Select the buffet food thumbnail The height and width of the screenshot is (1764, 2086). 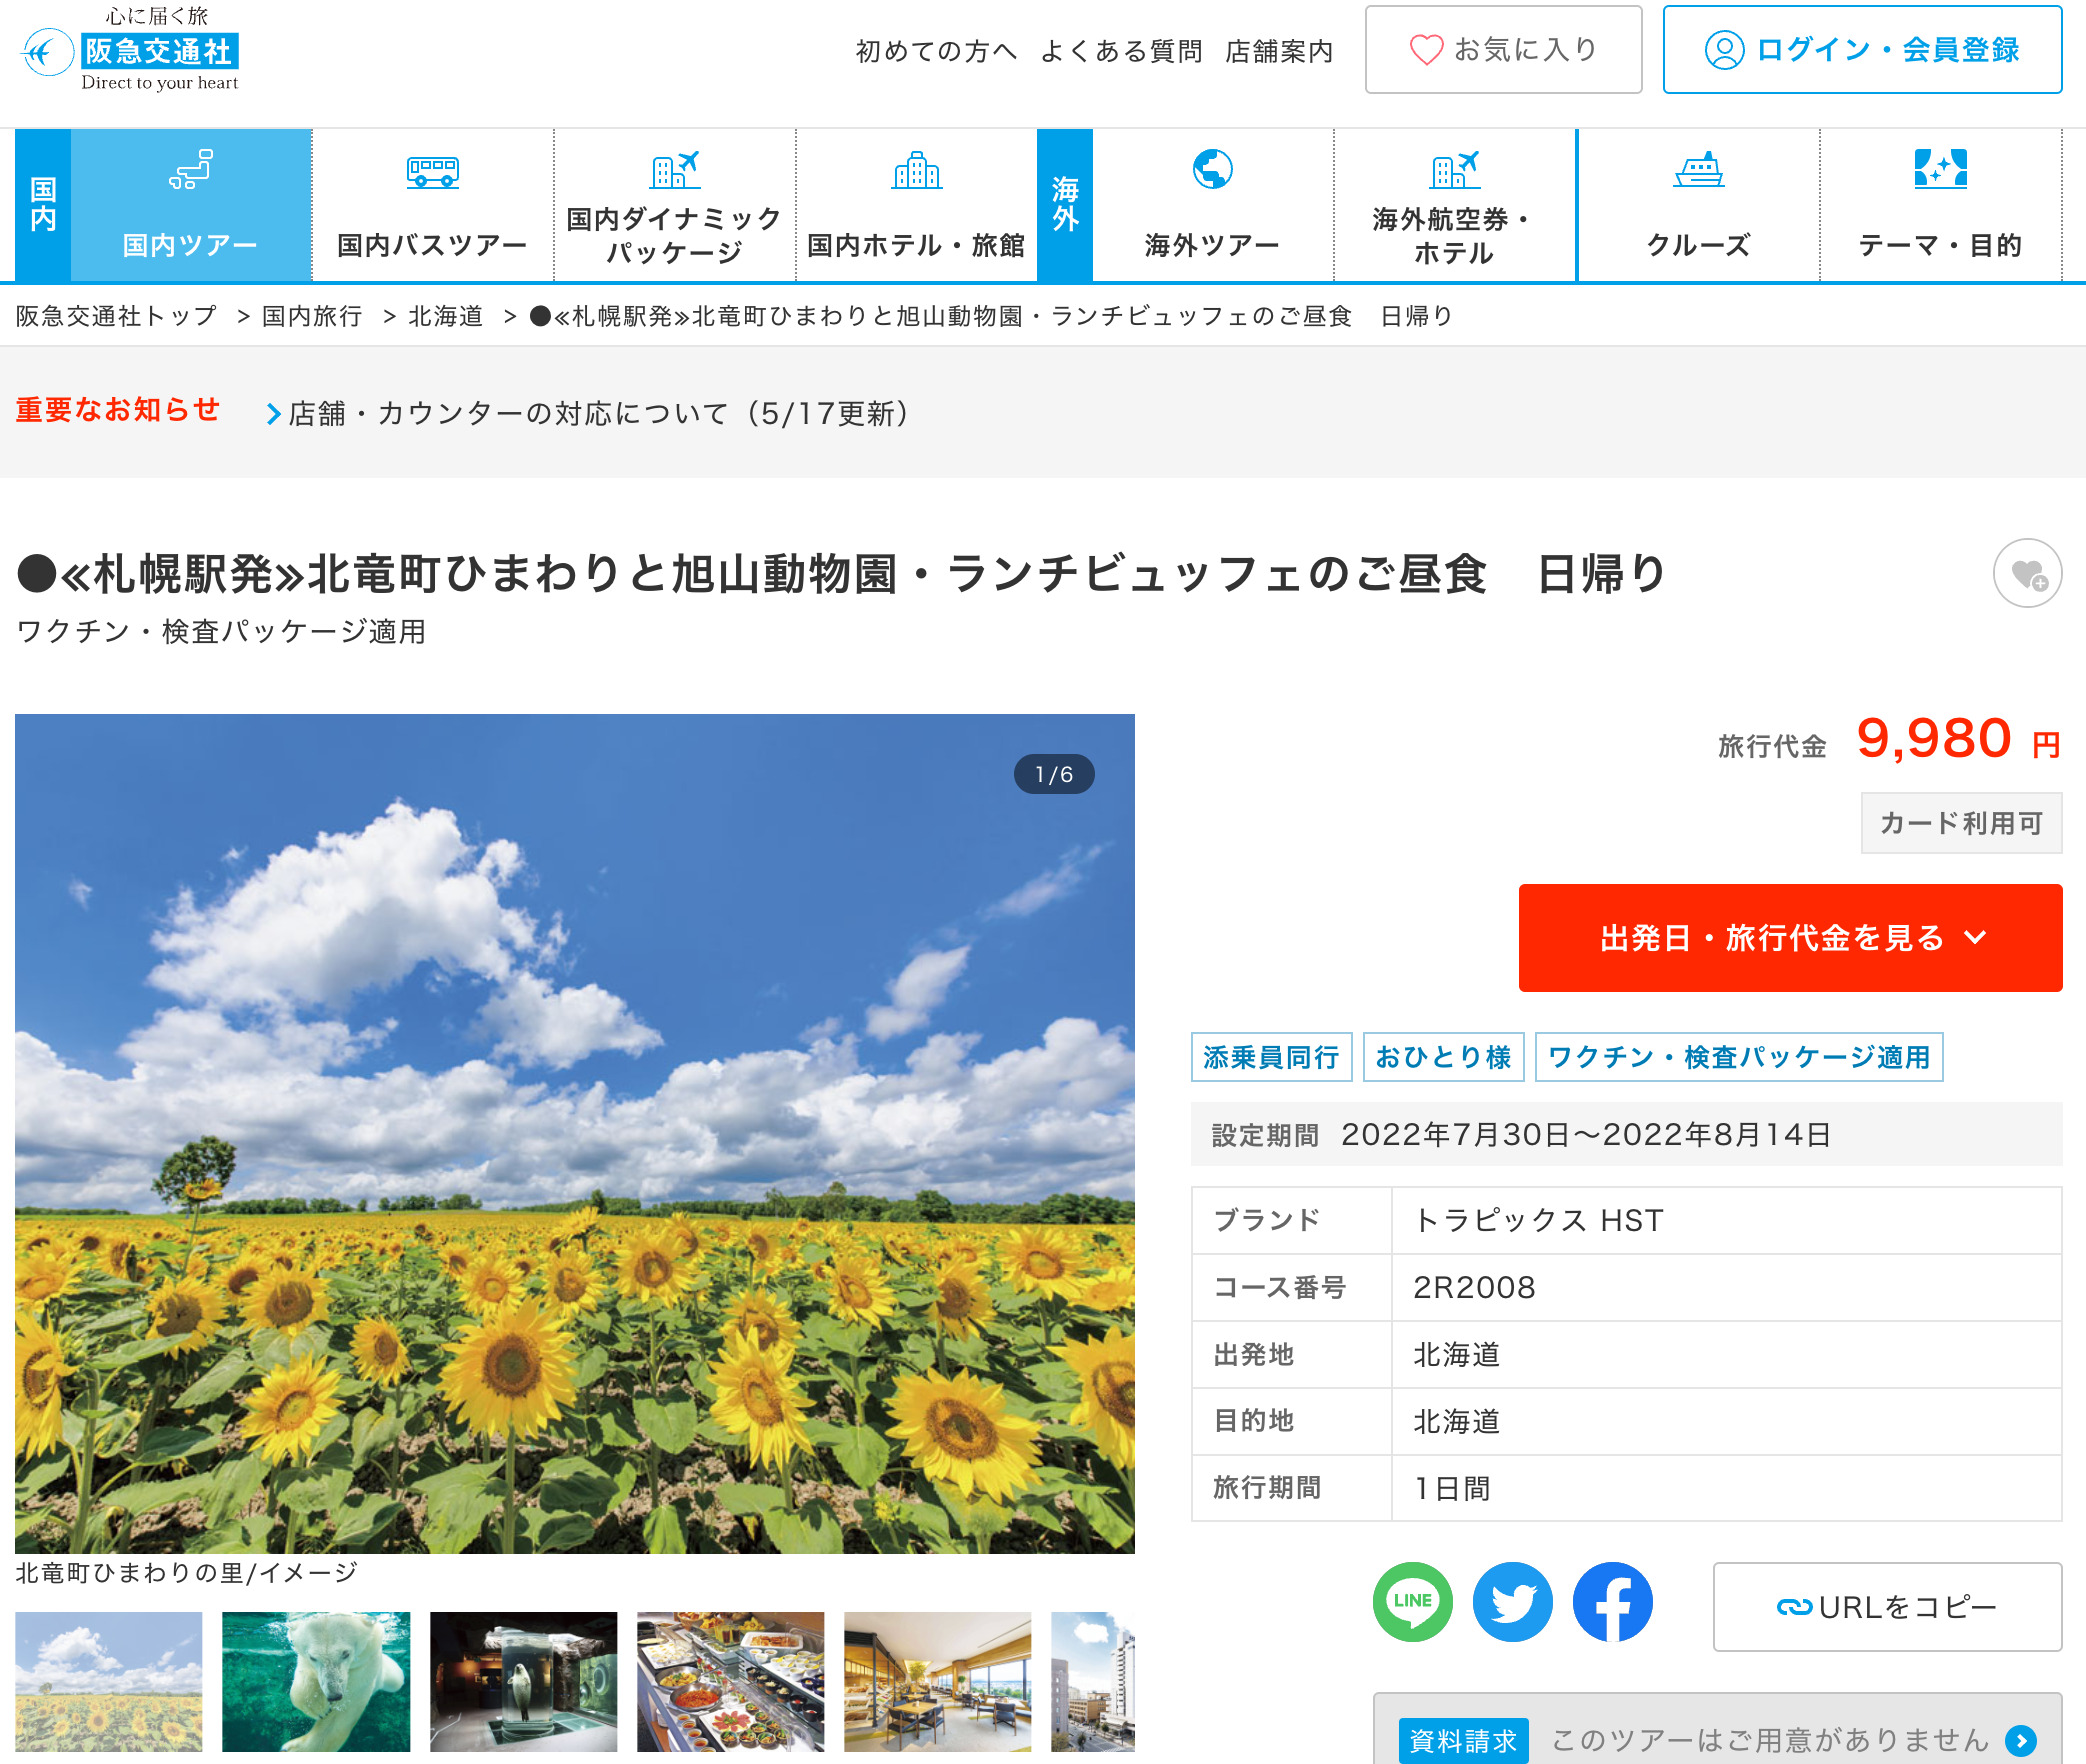[730, 1682]
